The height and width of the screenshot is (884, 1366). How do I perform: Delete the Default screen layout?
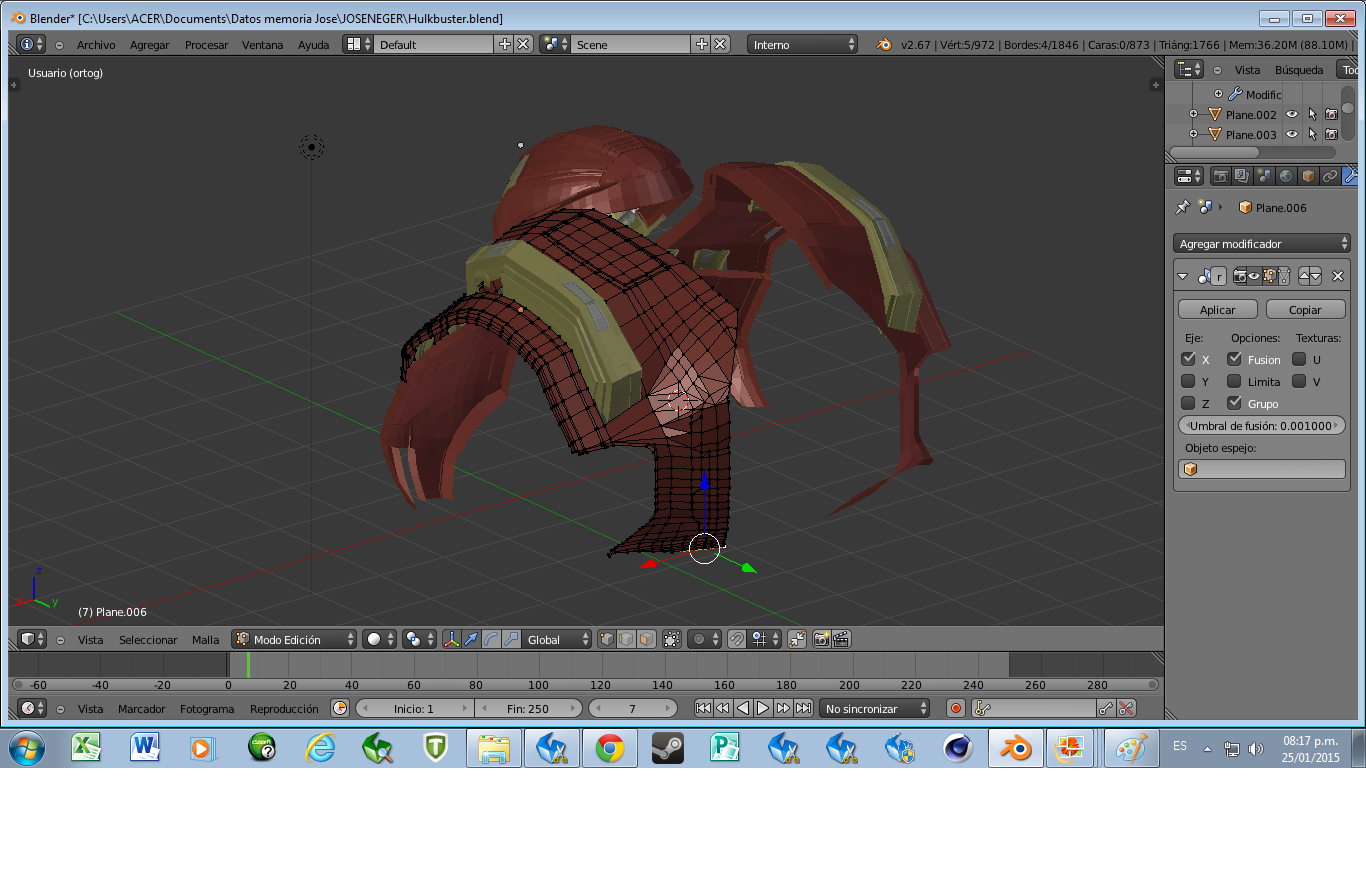[523, 44]
